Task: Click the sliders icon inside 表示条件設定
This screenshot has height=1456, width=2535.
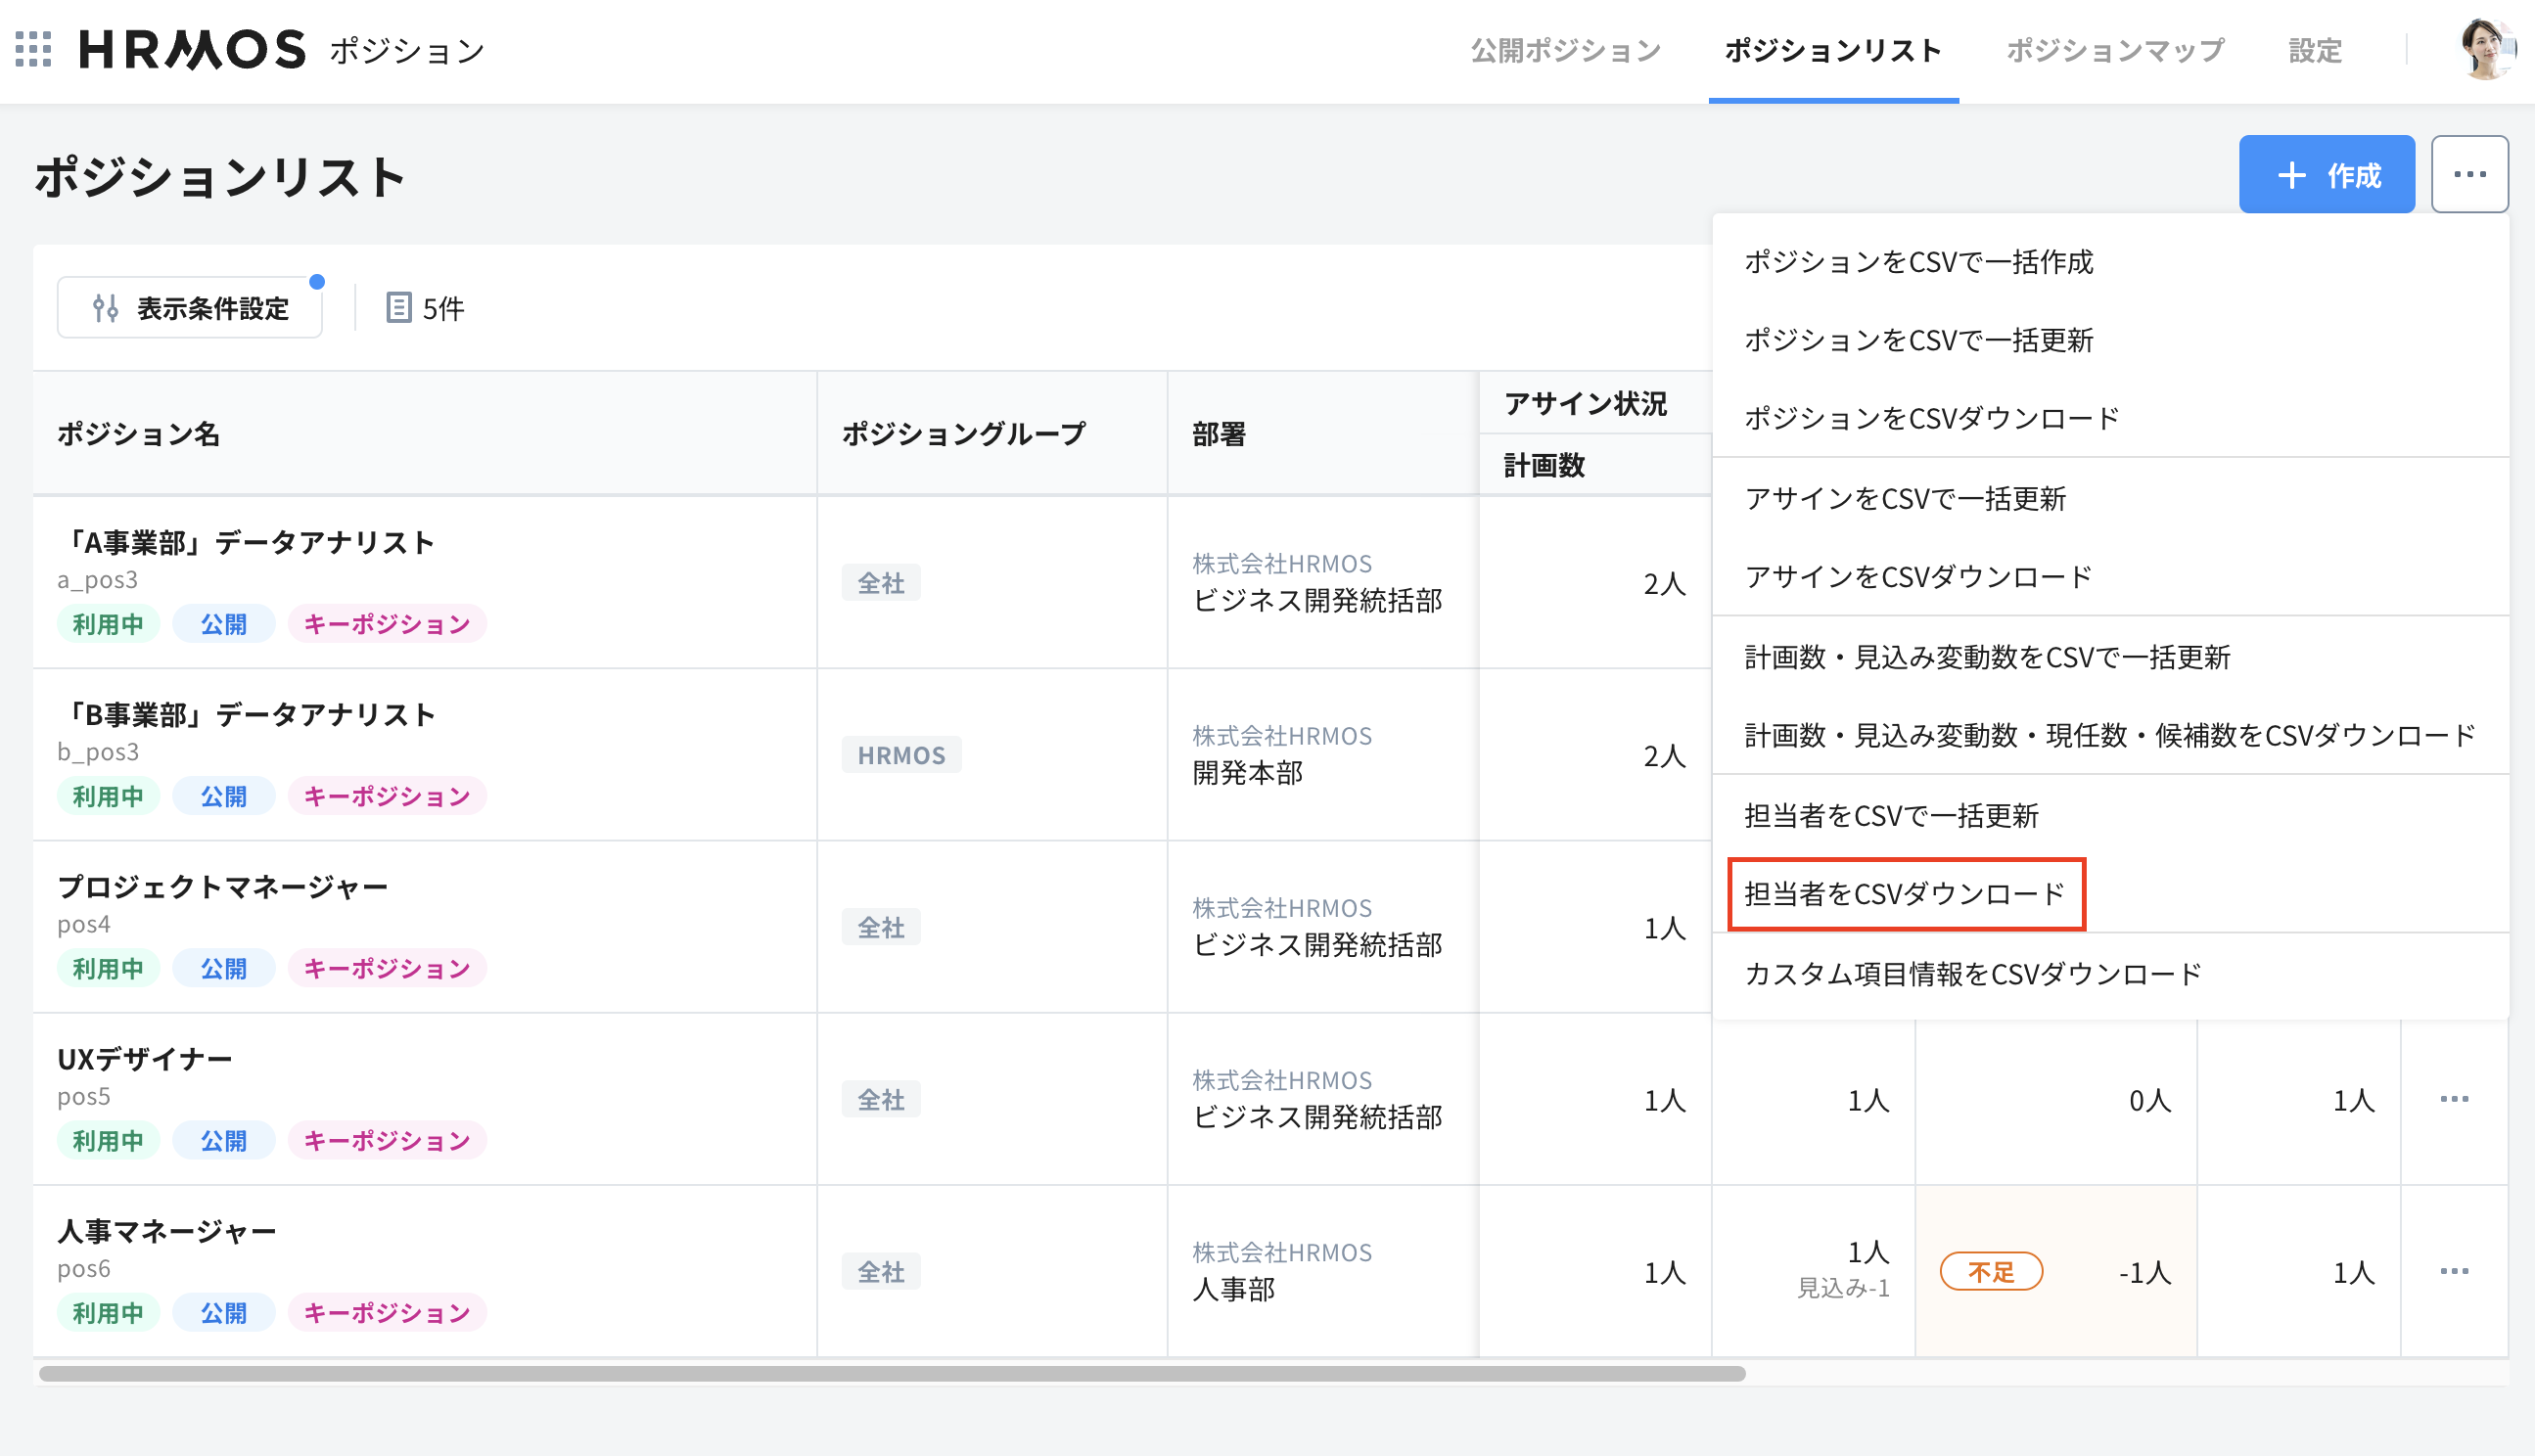Action: [107, 308]
